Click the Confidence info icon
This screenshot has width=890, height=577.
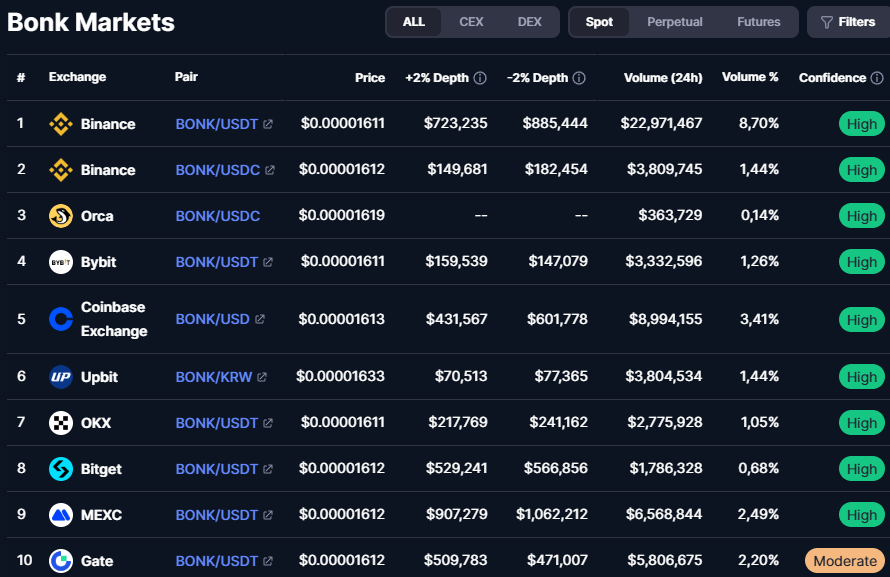point(877,78)
